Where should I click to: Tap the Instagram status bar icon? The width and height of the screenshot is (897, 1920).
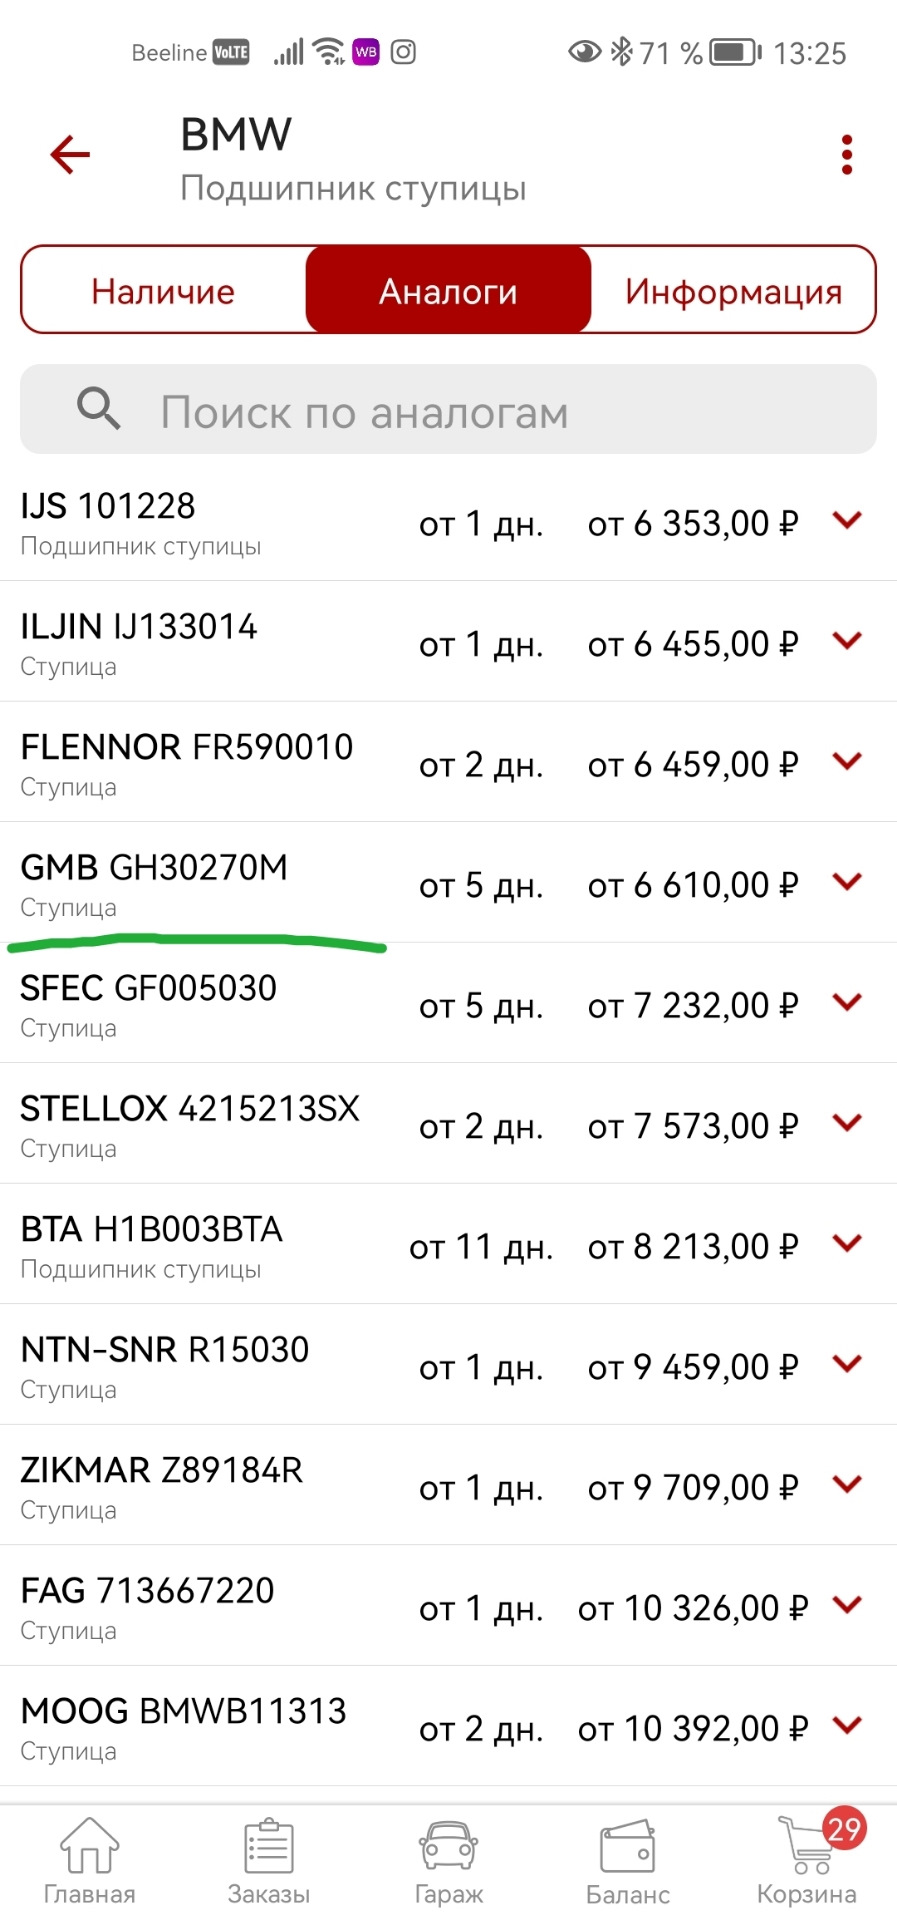point(403,52)
